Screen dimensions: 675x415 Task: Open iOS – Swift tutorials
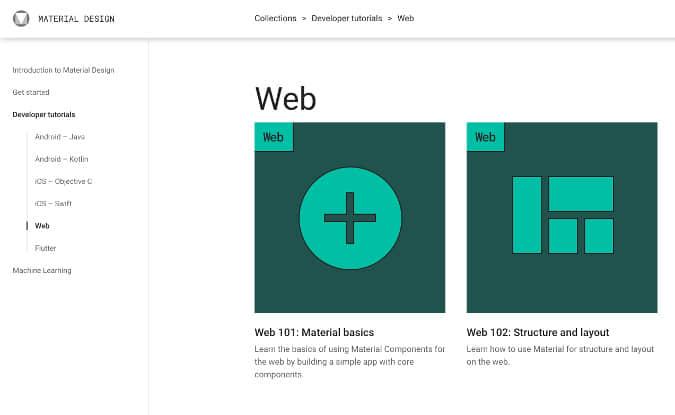click(x=53, y=203)
